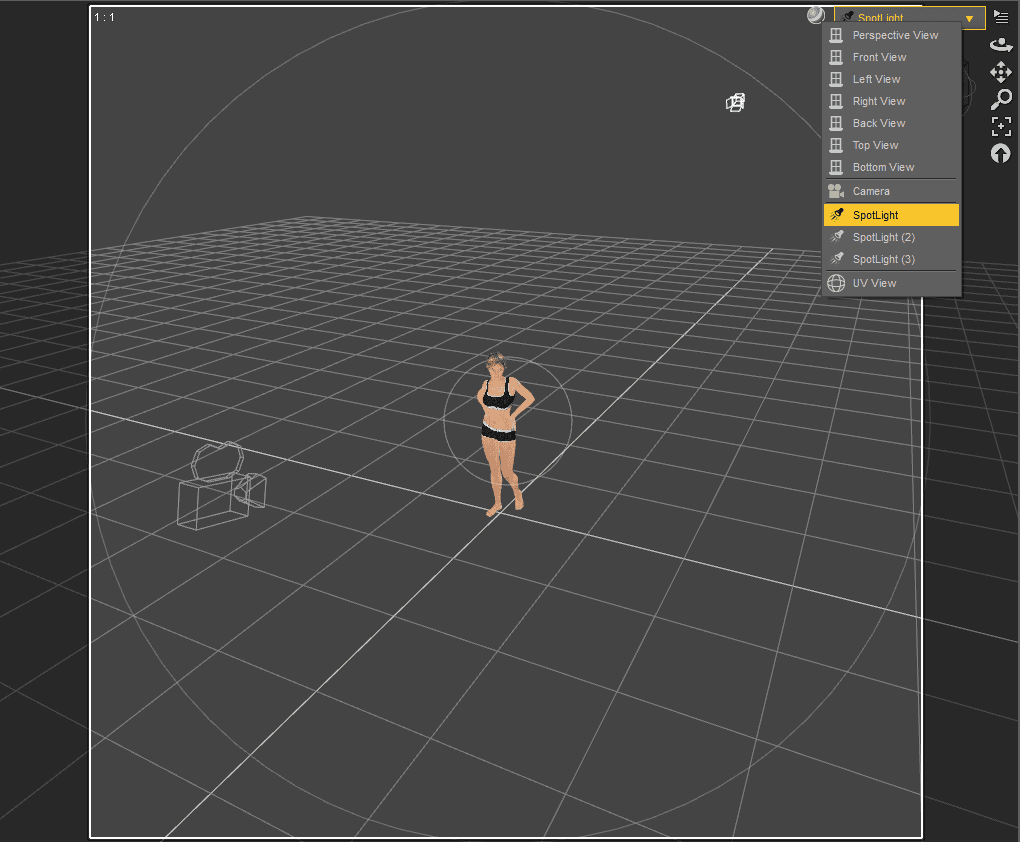Collapse the SpotLight view selector dropdown
This screenshot has width=1020, height=842.
968,18
